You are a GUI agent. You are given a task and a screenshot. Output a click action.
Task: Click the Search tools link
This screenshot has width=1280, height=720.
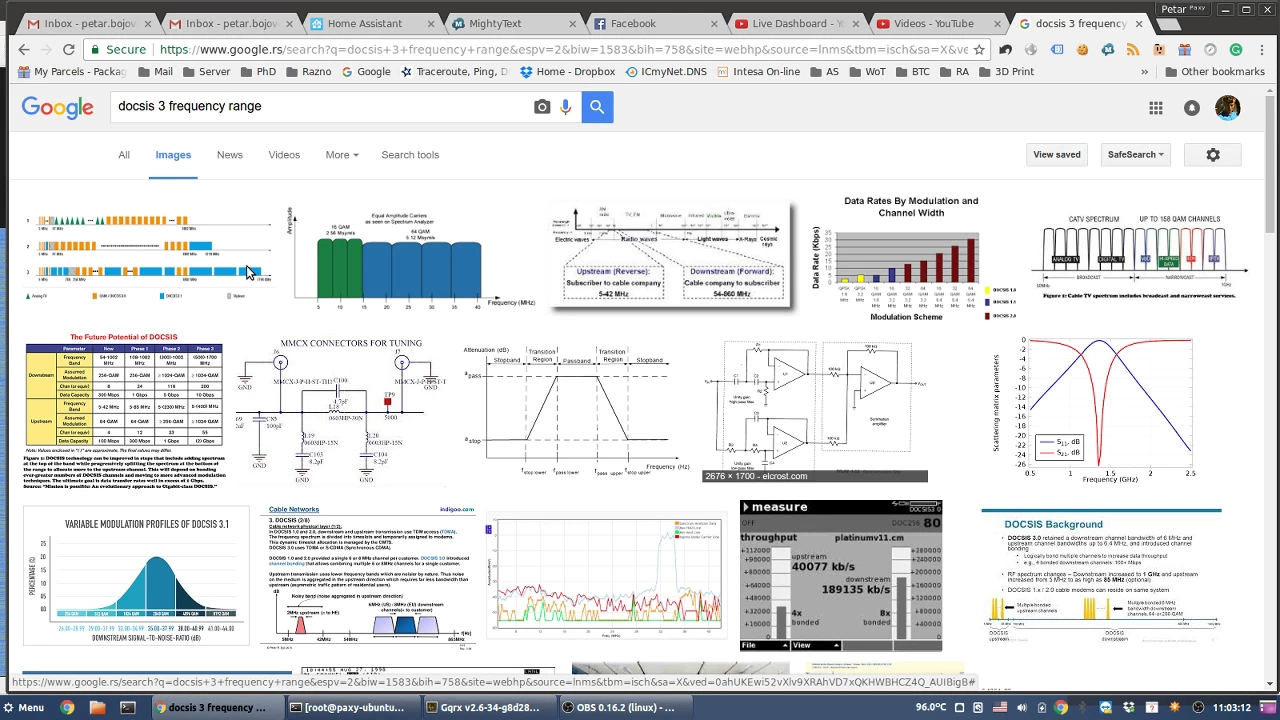[x=410, y=155]
